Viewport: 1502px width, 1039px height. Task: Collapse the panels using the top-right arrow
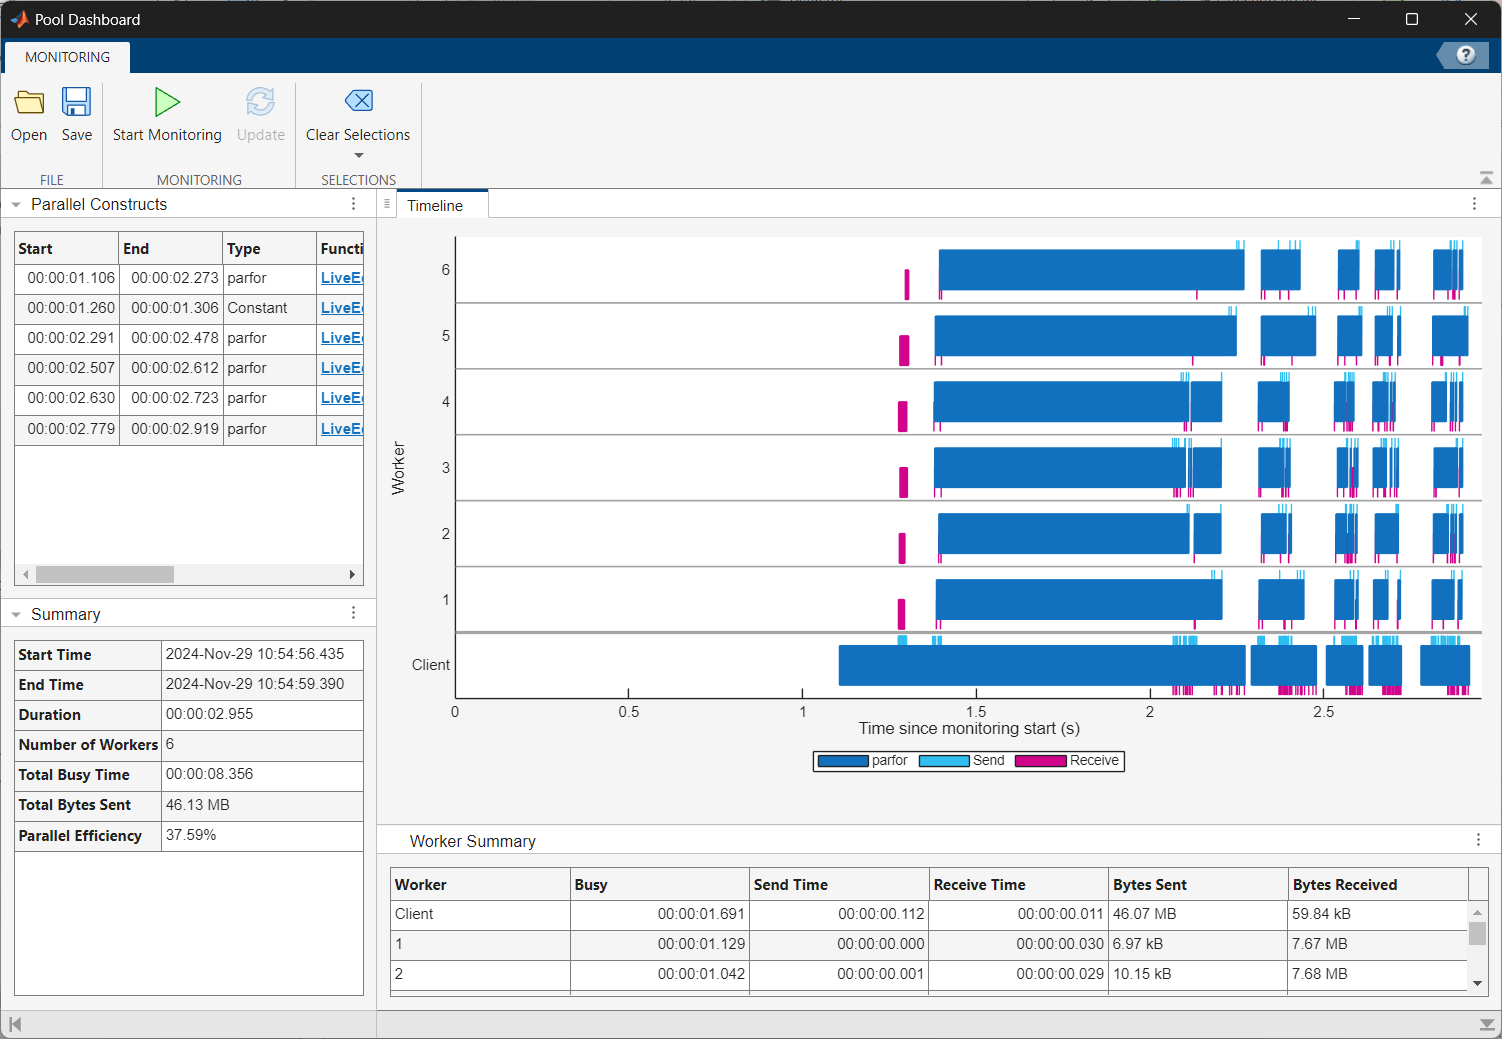click(x=1486, y=177)
